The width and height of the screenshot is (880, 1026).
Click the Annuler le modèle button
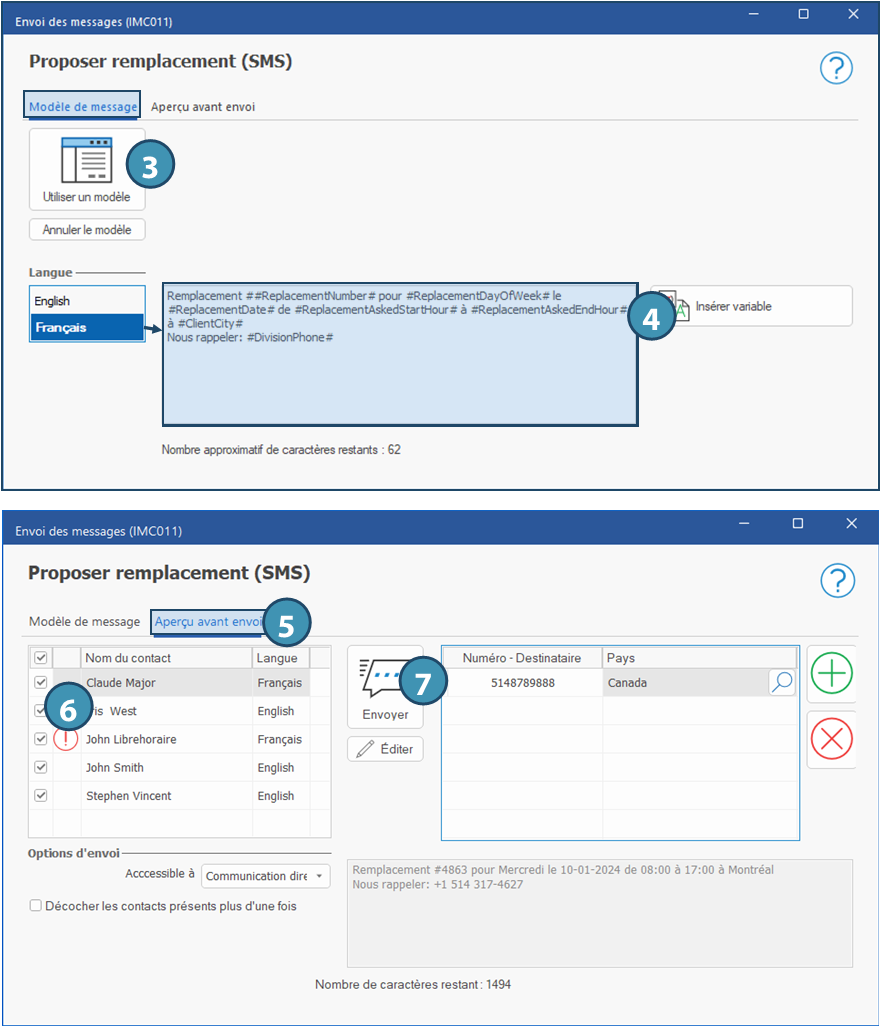click(87, 230)
